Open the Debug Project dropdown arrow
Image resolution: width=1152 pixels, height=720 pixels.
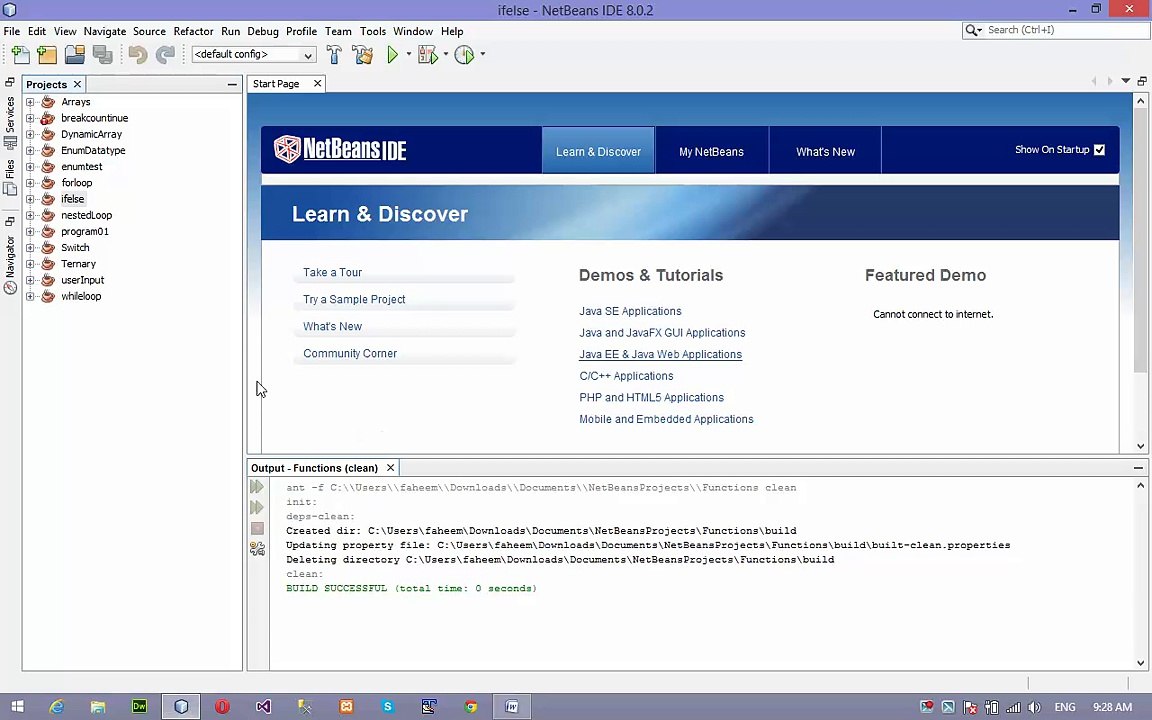(445, 54)
